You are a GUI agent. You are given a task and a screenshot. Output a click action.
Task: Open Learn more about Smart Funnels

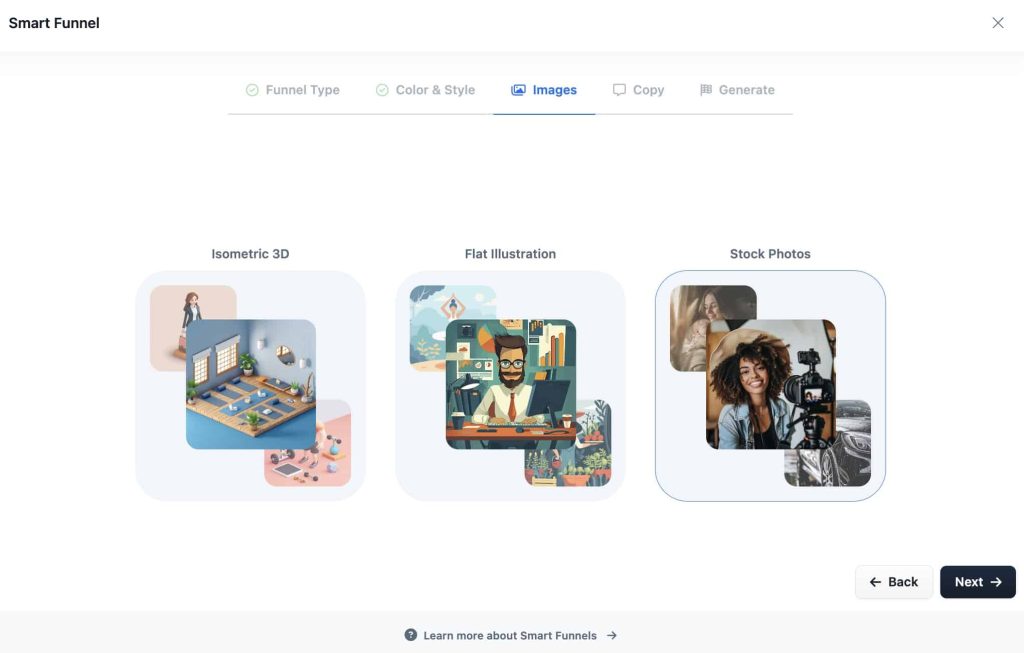click(510, 634)
